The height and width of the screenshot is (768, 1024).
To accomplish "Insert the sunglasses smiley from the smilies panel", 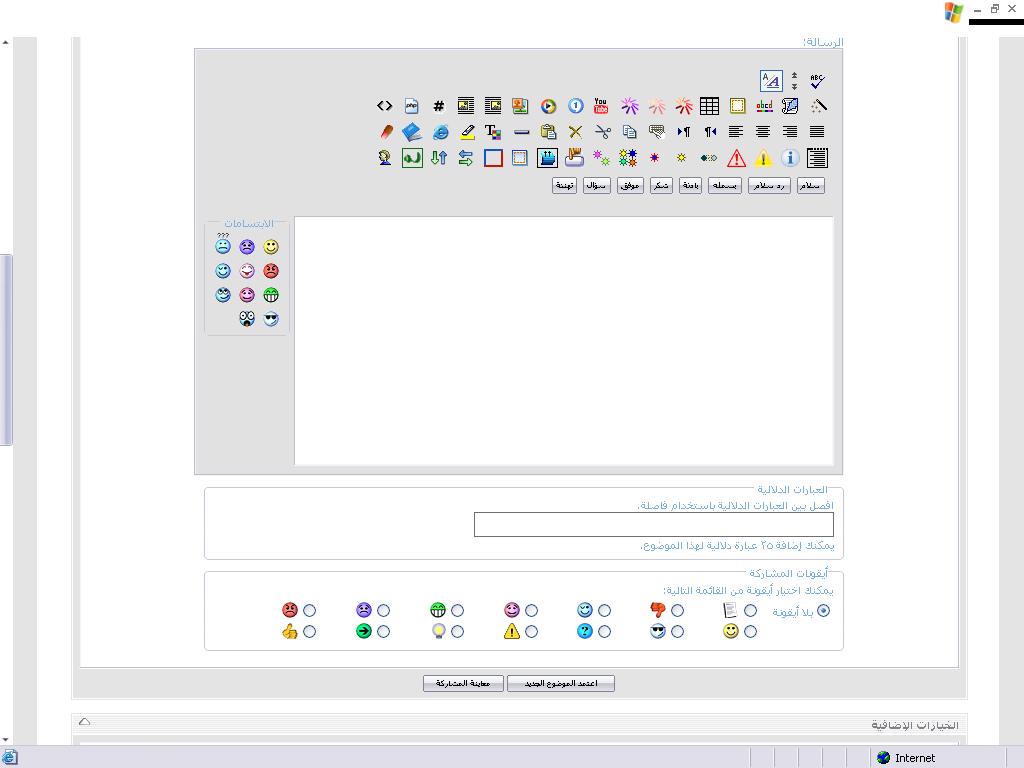I will pyautogui.click(x=271, y=319).
